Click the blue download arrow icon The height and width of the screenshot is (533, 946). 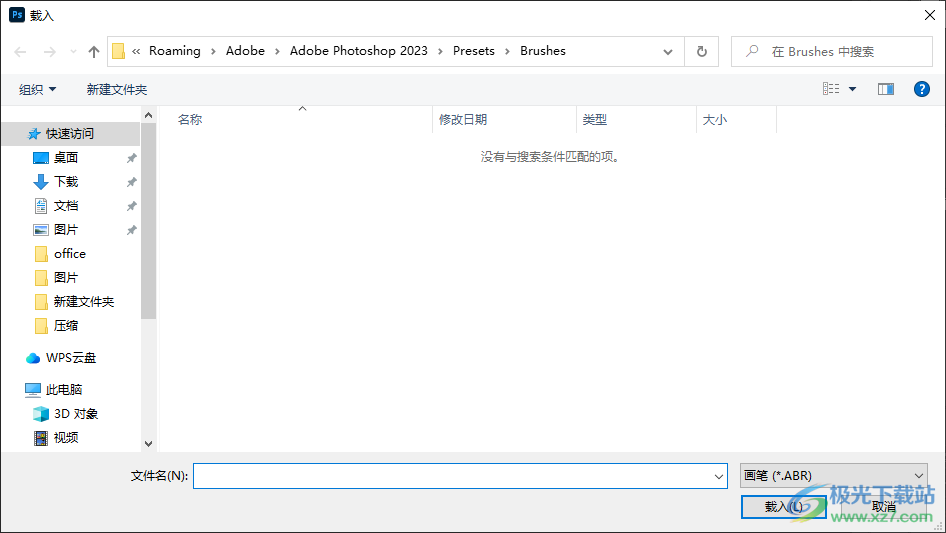pyautogui.click(x=40, y=182)
